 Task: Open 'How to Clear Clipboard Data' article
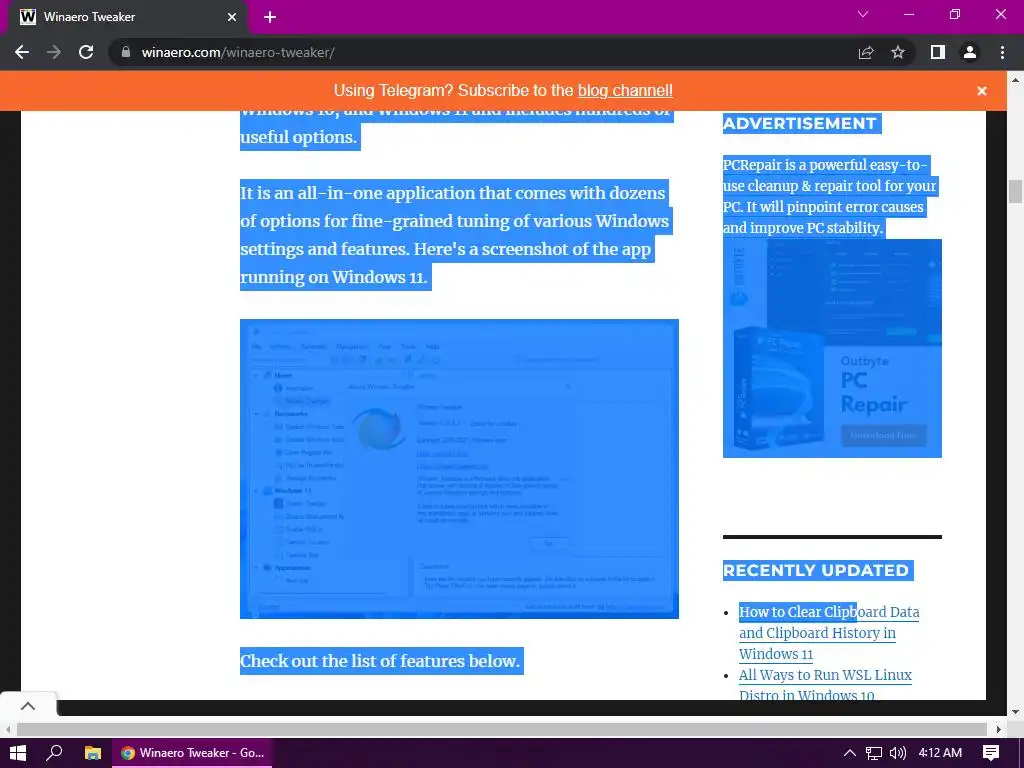click(x=829, y=633)
